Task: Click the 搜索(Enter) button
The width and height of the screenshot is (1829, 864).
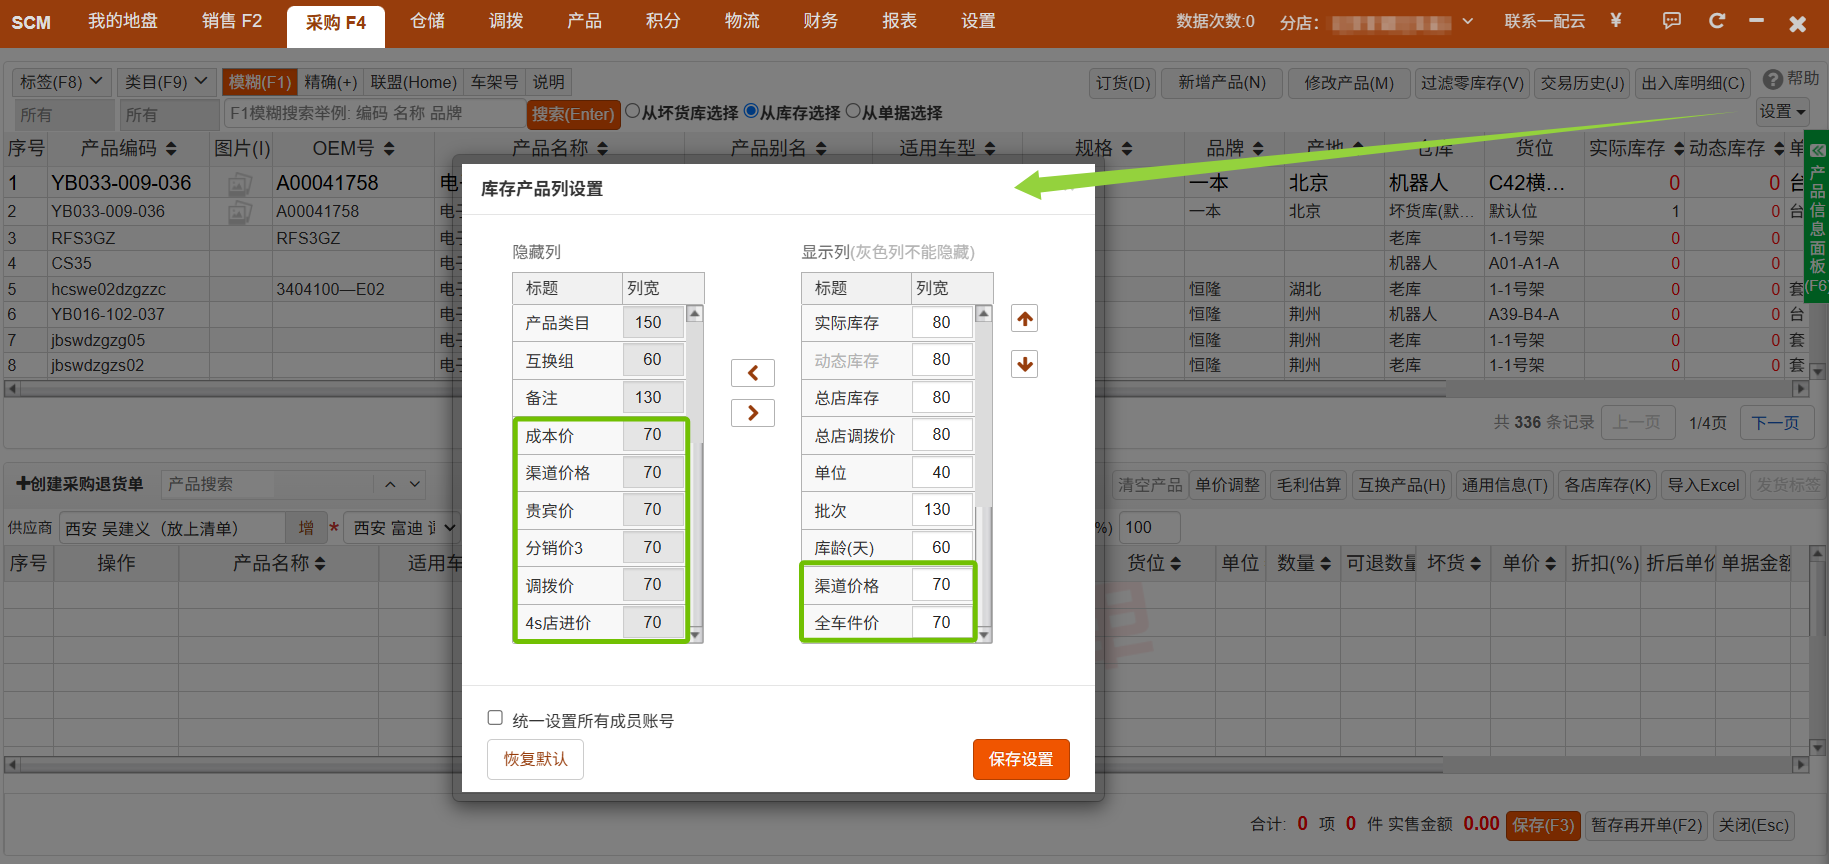Action: point(573,114)
